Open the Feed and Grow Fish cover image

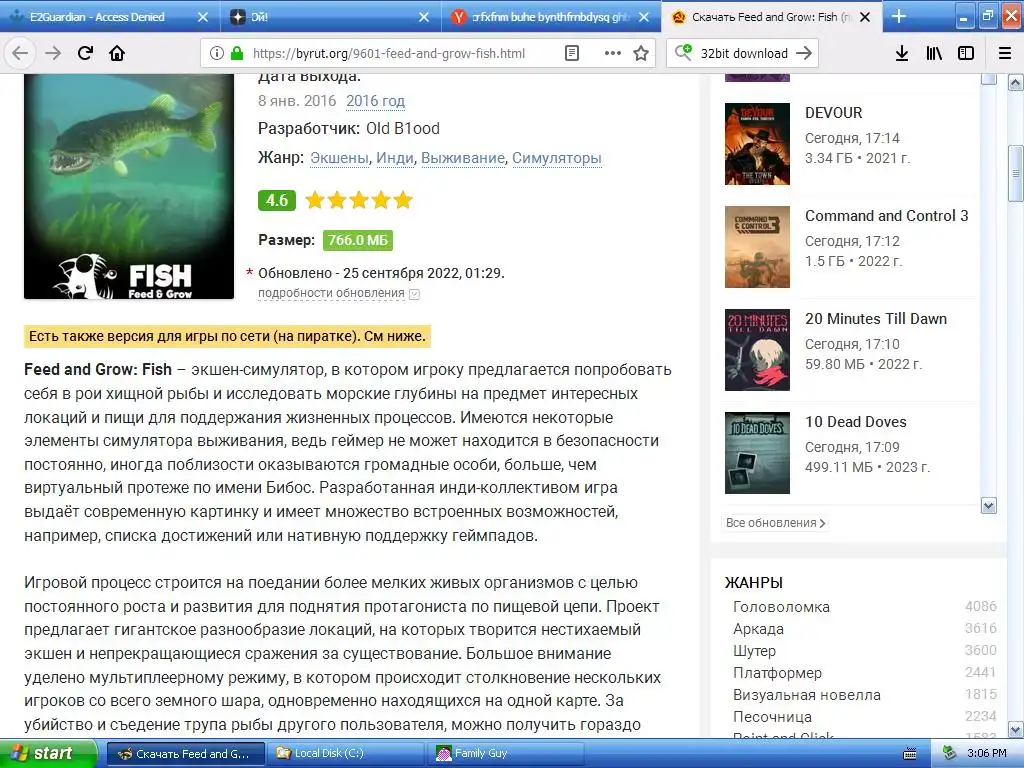129,186
